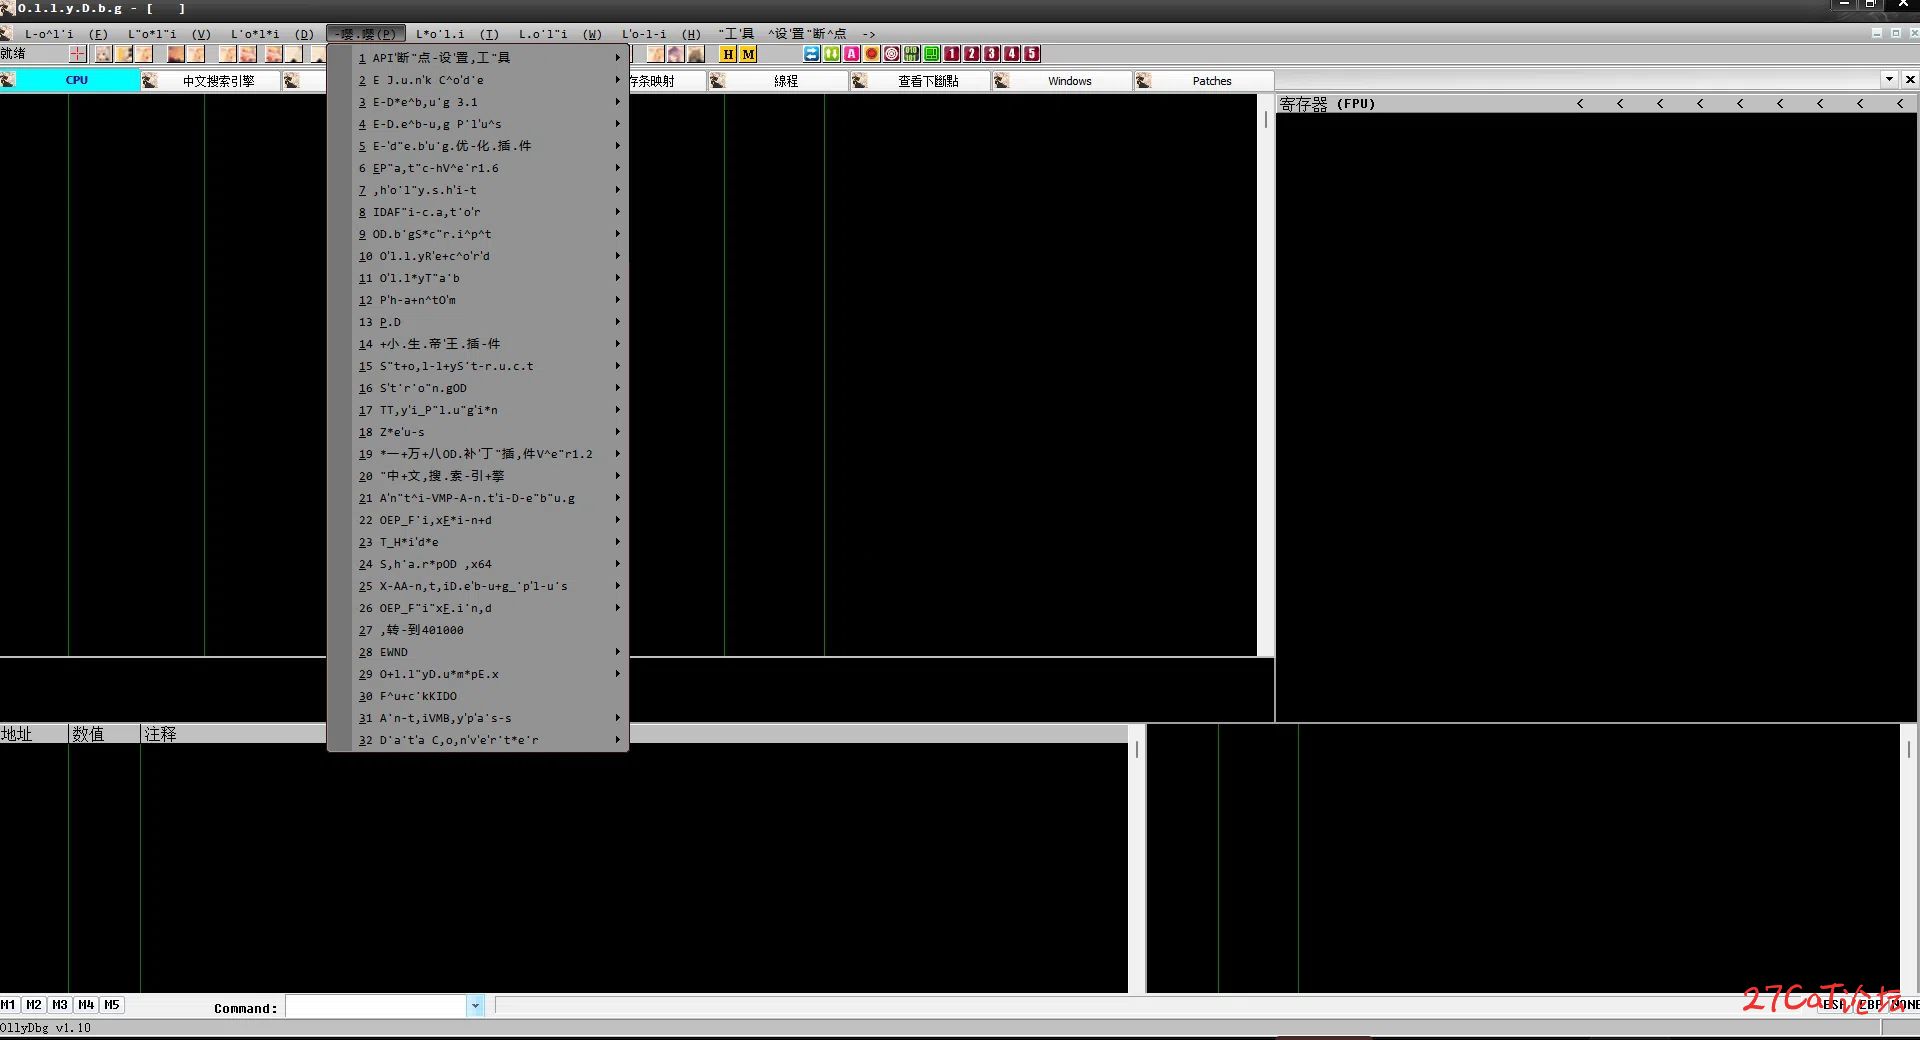The width and height of the screenshot is (1920, 1040).
Task: Click the yellow H toolbar button
Action: [x=728, y=54]
